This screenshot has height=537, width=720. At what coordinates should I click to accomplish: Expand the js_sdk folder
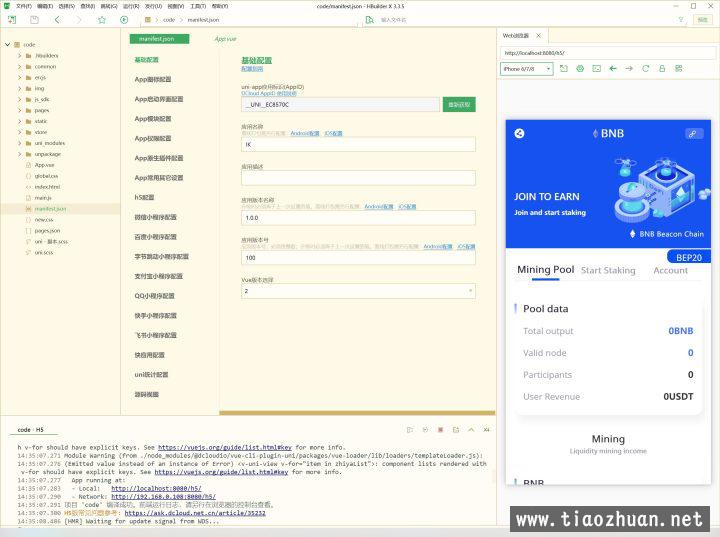(x=19, y=99)
